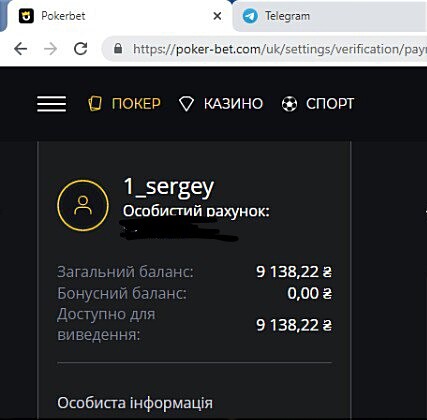Reload the page with refresh icon
427x420 pixels.
point(81,49)
